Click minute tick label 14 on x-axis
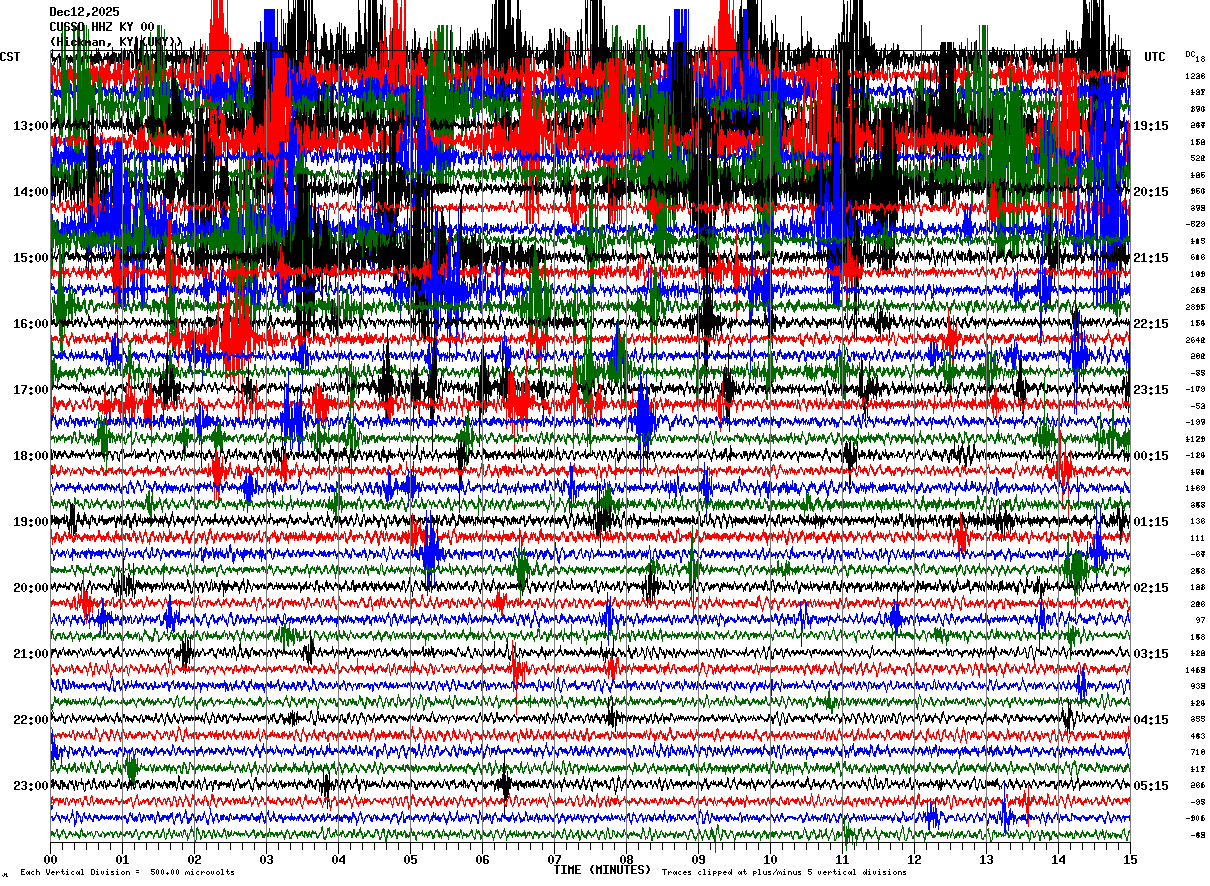This screenshot has width=1210, height=886. 1058,860
